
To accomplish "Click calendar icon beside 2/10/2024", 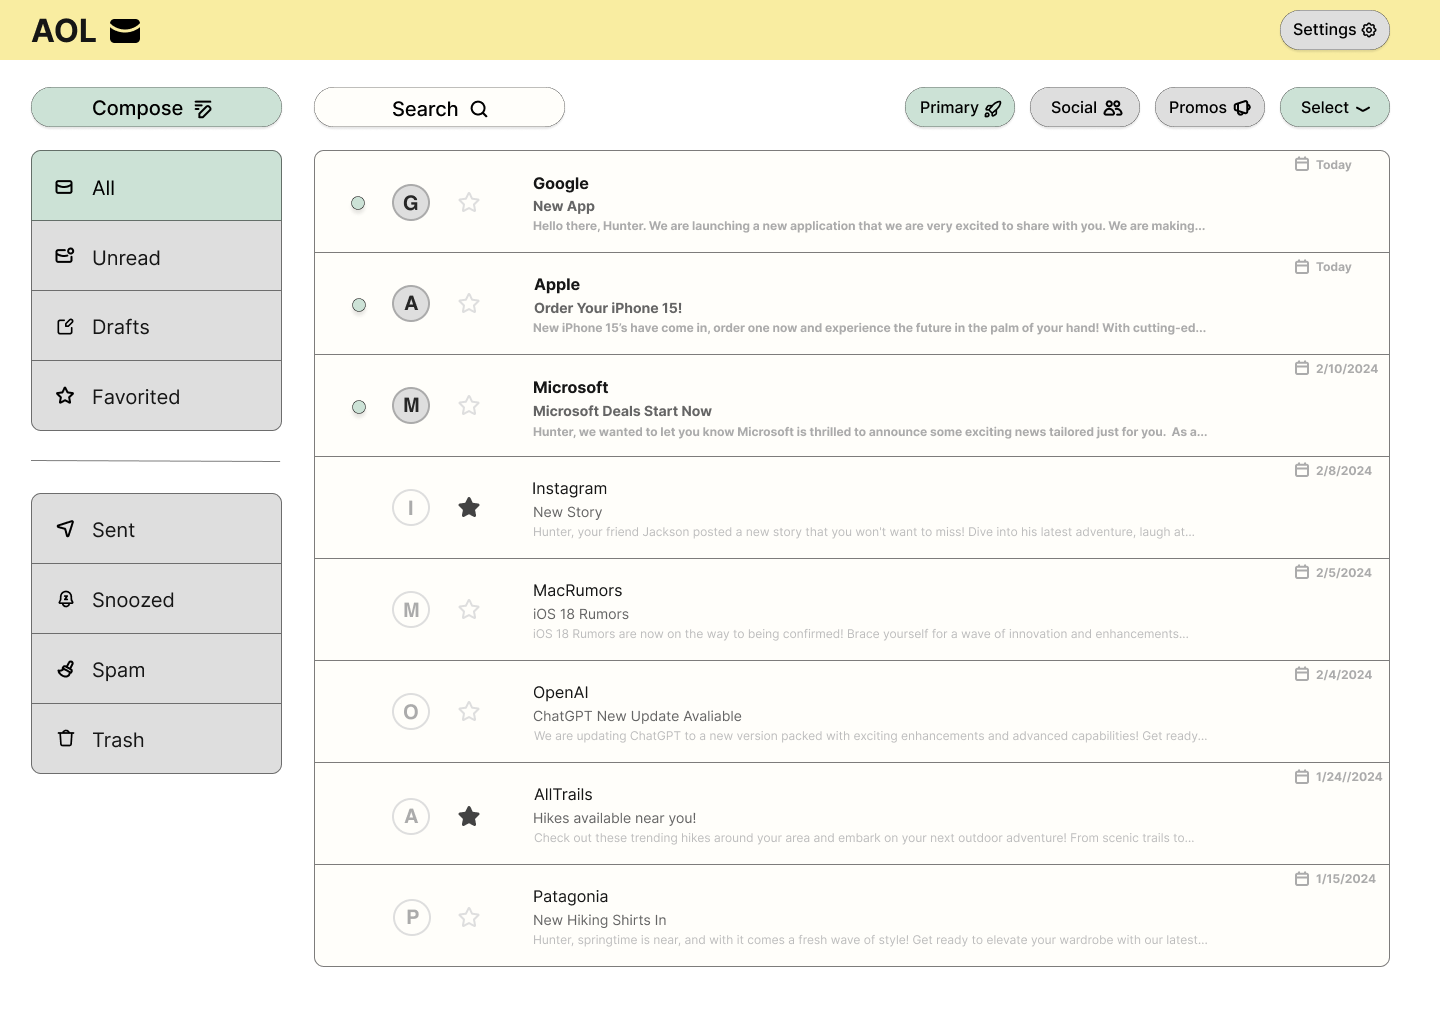I will pyautogui.click(x=1302, y=368).
